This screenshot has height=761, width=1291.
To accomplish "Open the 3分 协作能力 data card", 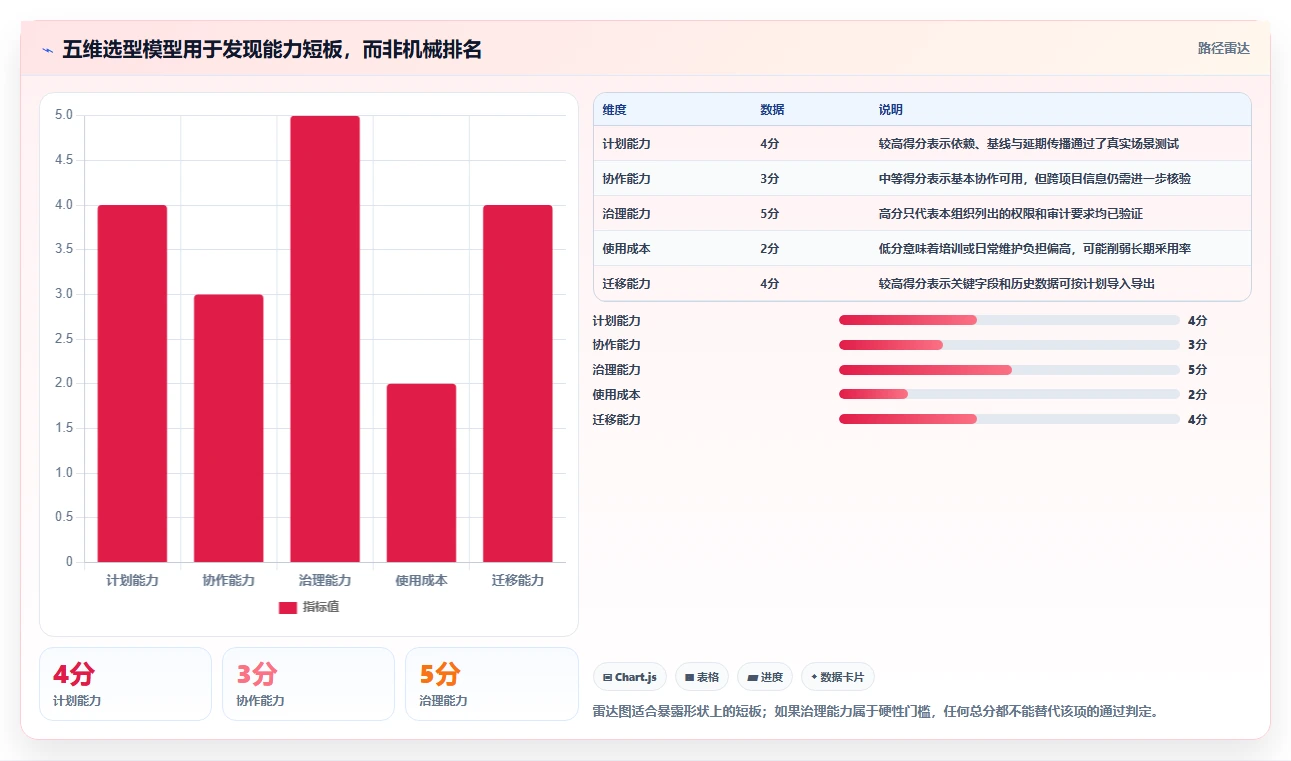I will click(308, 684).
